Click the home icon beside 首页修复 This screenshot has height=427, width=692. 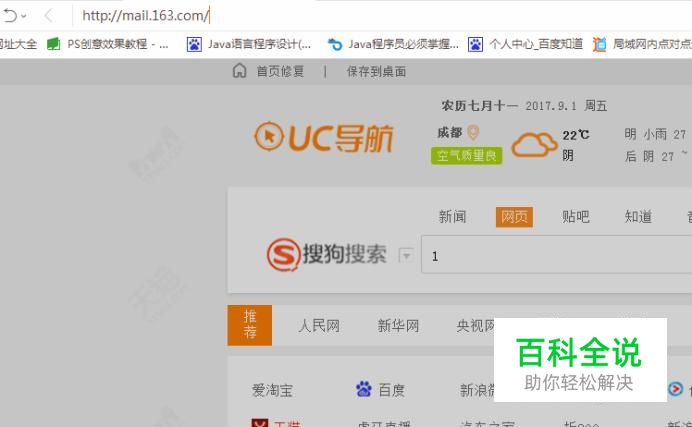point(240,71)
